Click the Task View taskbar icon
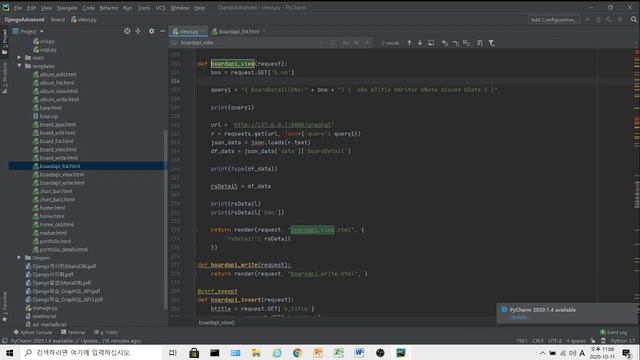 pyautogui.click(x=173, y=353)
